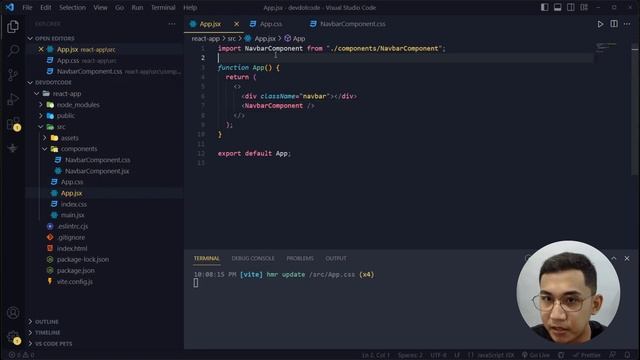
Task: Split the editor to the right
Action: coord(613,24)
